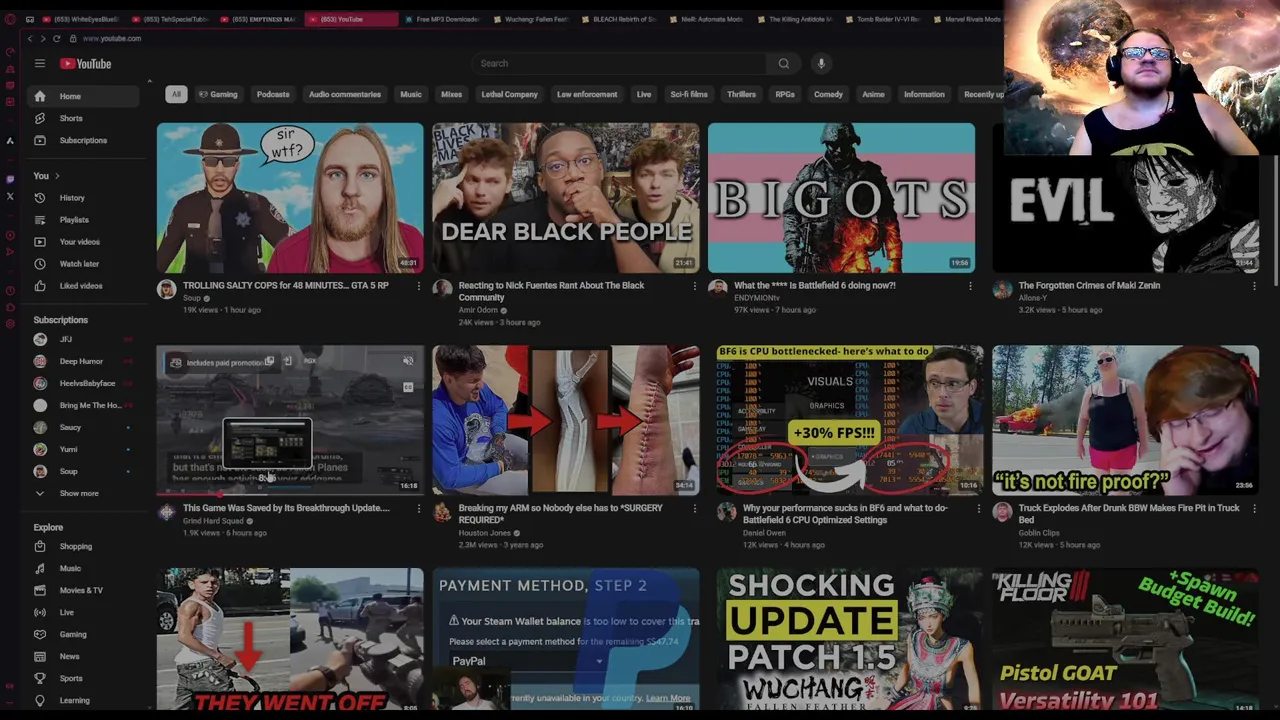Go back with the browser back arrow

30,38
